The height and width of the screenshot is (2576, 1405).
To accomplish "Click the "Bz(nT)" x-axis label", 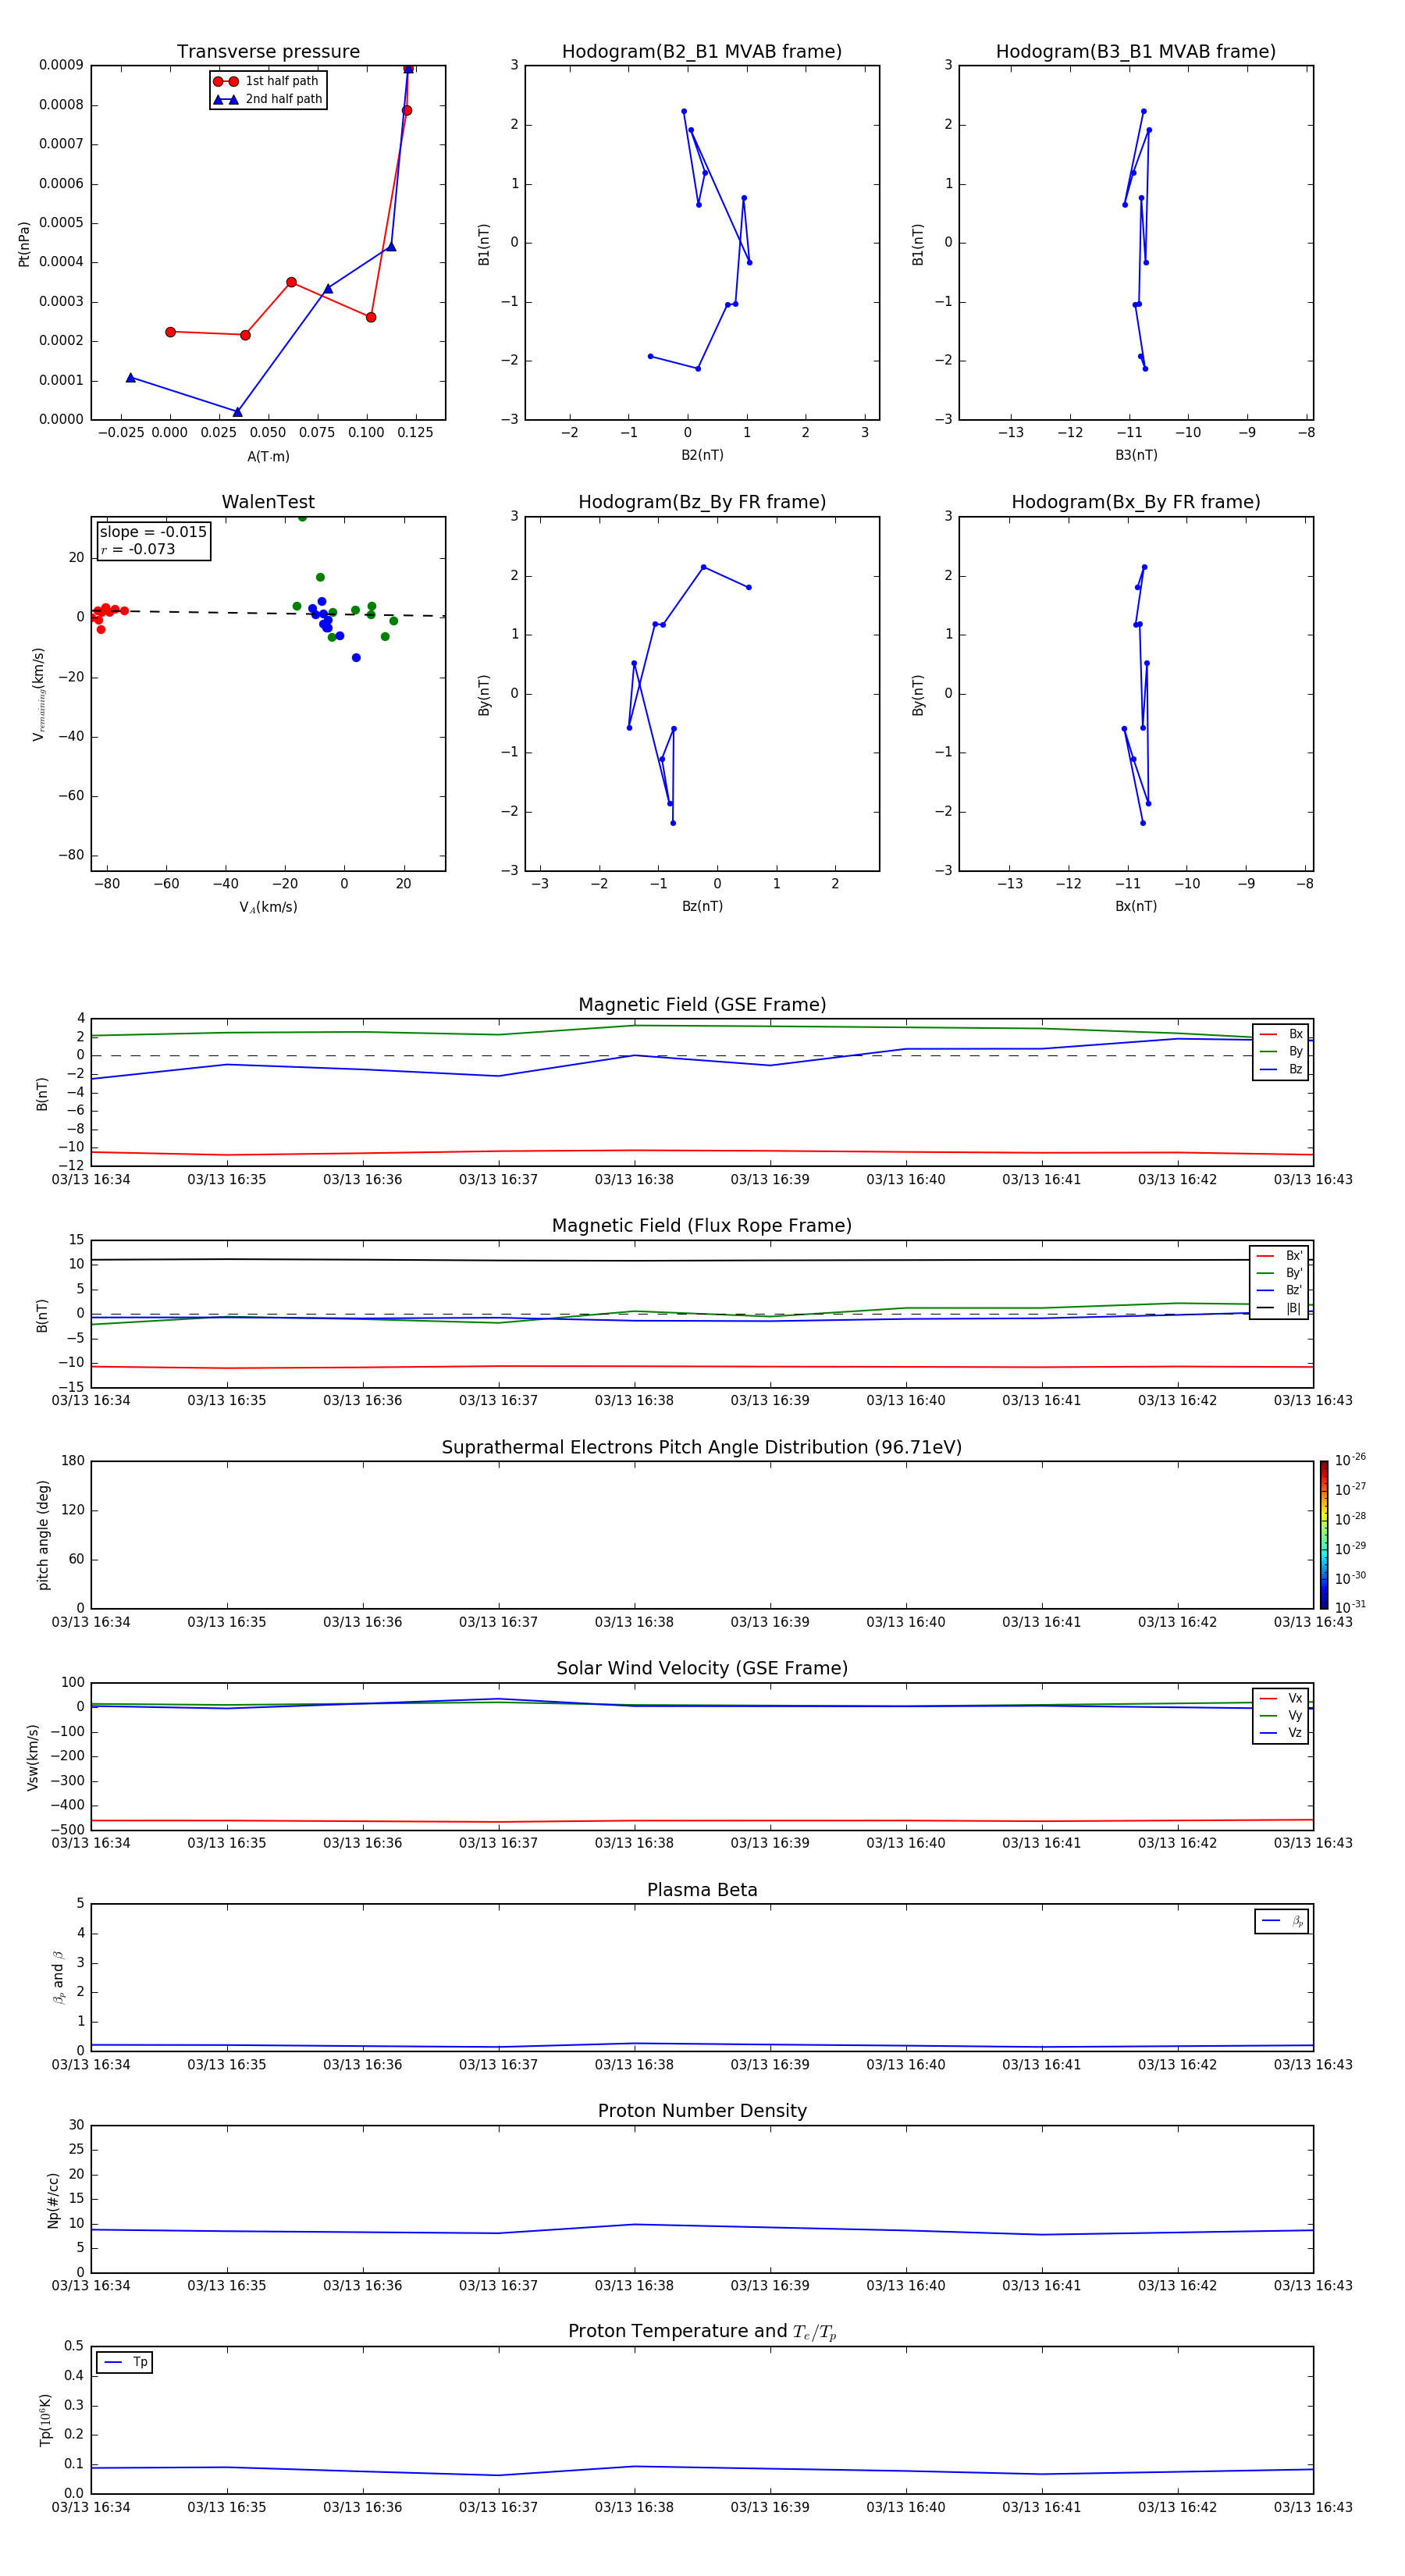I will click(702, 906).
